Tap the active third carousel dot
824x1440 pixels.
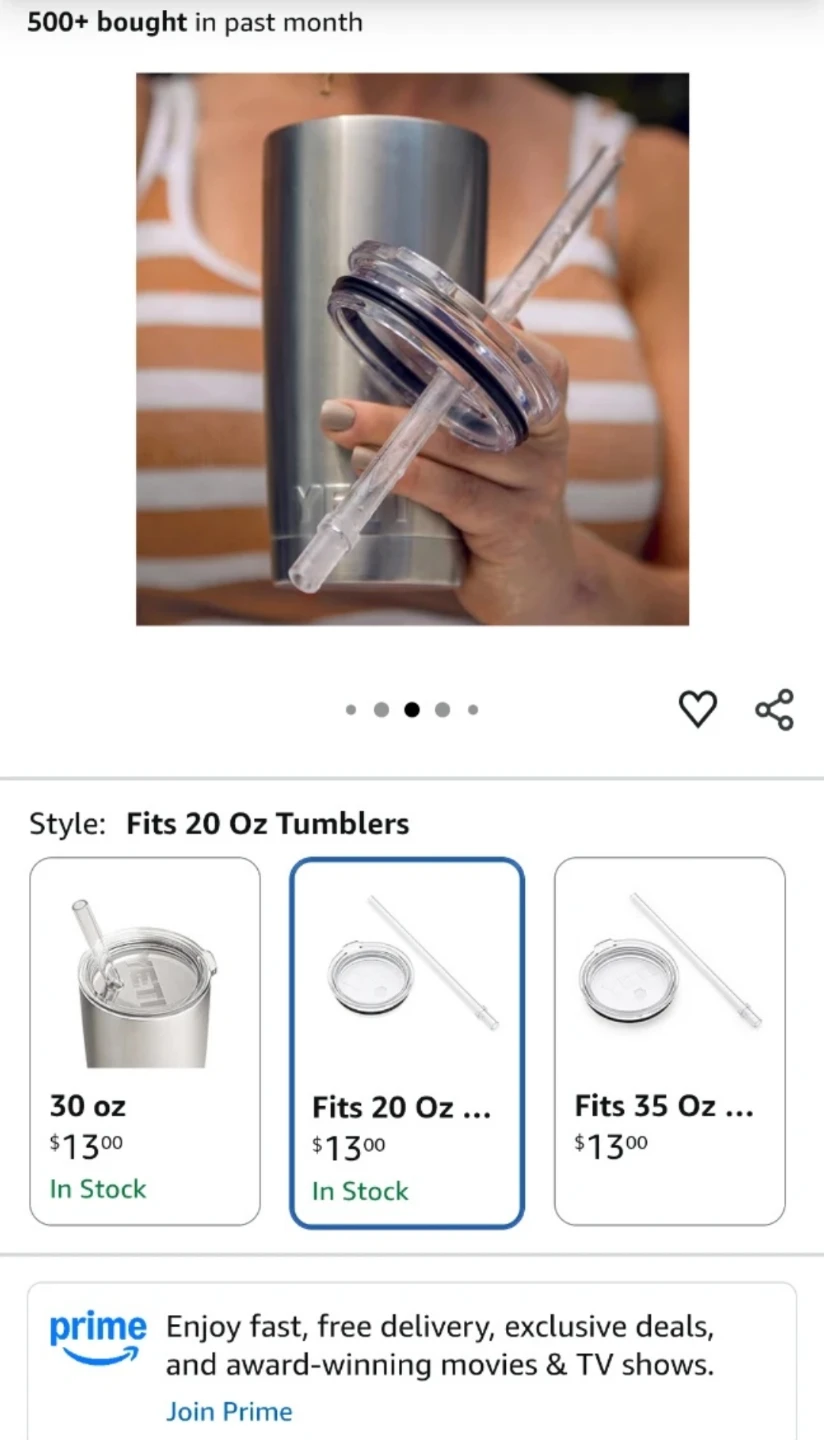pos(411,710)
